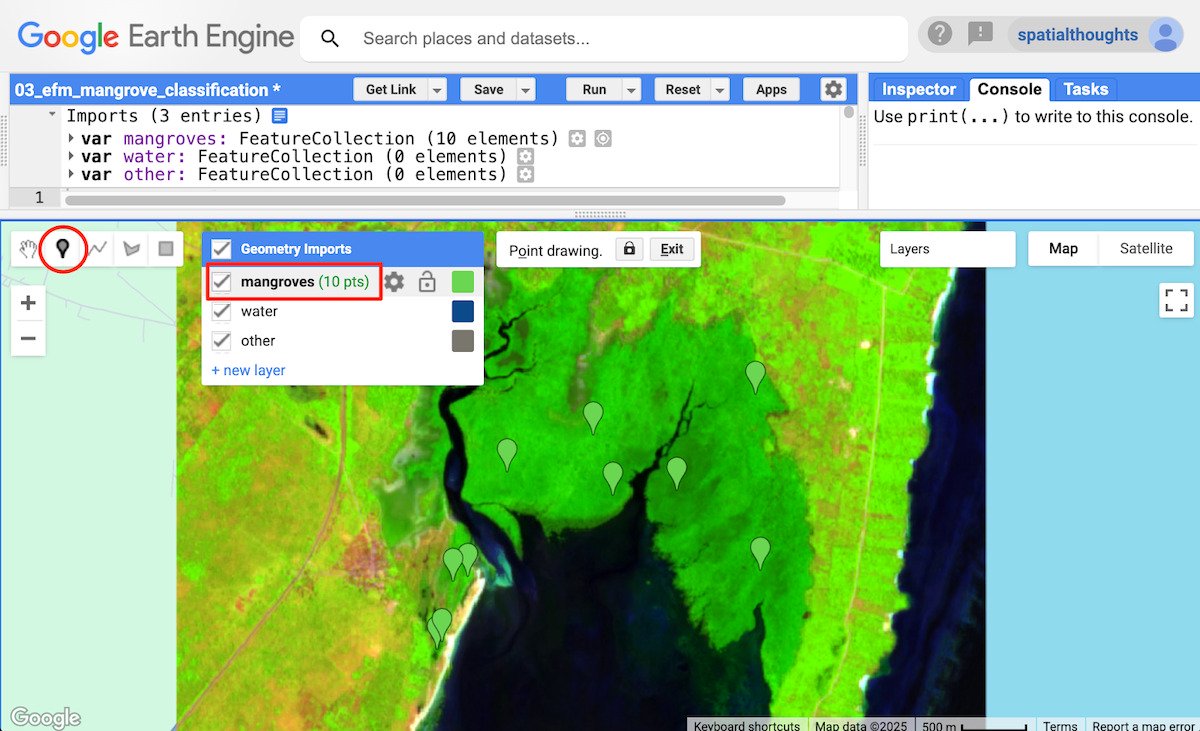Toggle lock on the mangroves layer
Screen dimensions: 1200x731
427,282
